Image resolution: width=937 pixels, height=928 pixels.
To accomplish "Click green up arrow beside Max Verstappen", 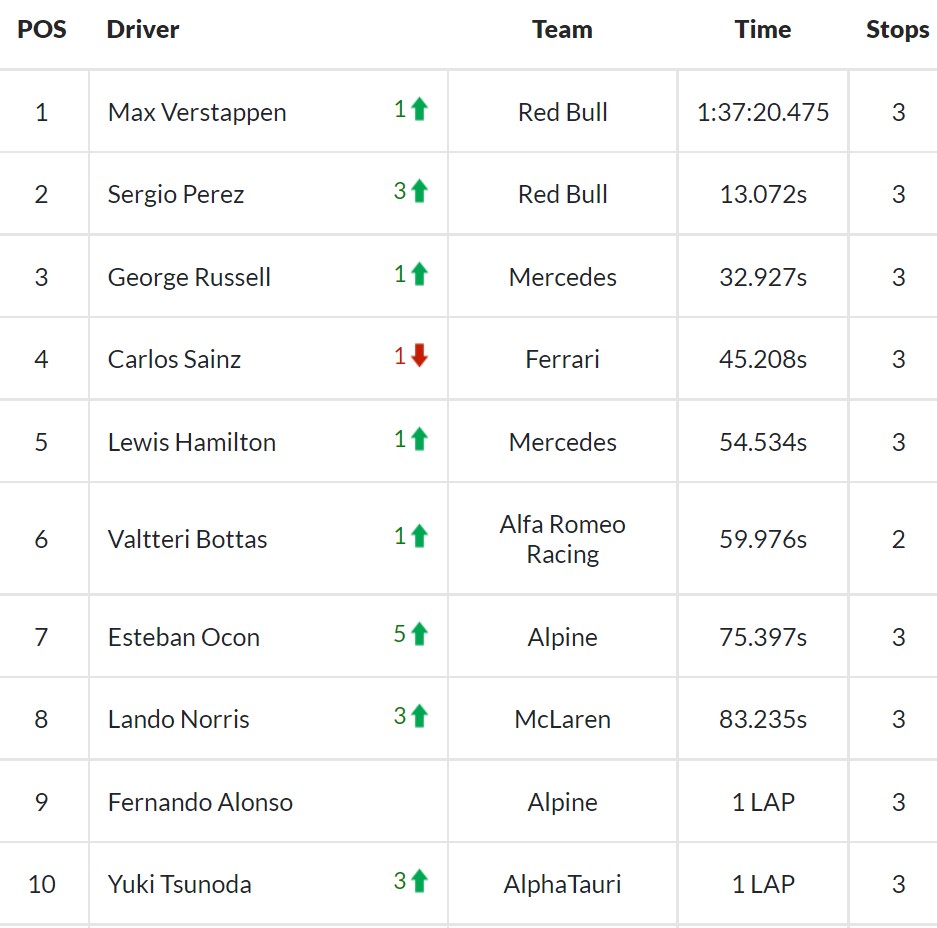I will [419, 109].
